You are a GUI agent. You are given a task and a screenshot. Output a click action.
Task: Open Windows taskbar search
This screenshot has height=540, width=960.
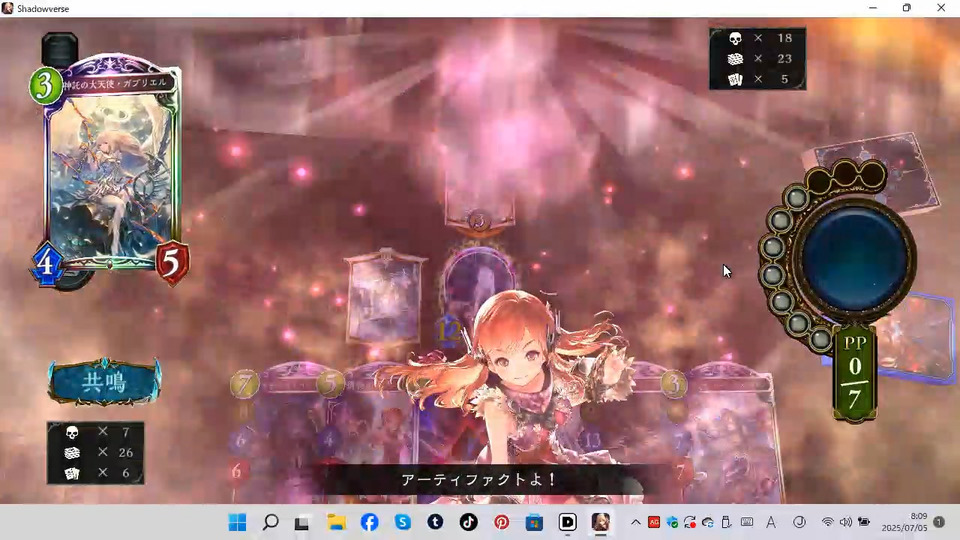click(271, 522)
